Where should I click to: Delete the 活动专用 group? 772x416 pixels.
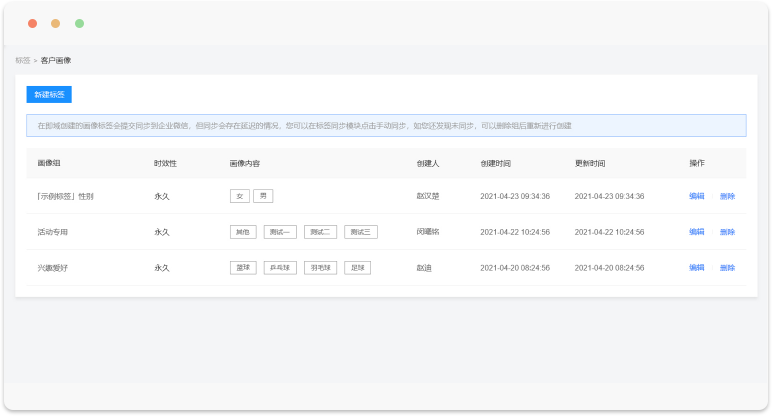(x=727, y=232)
